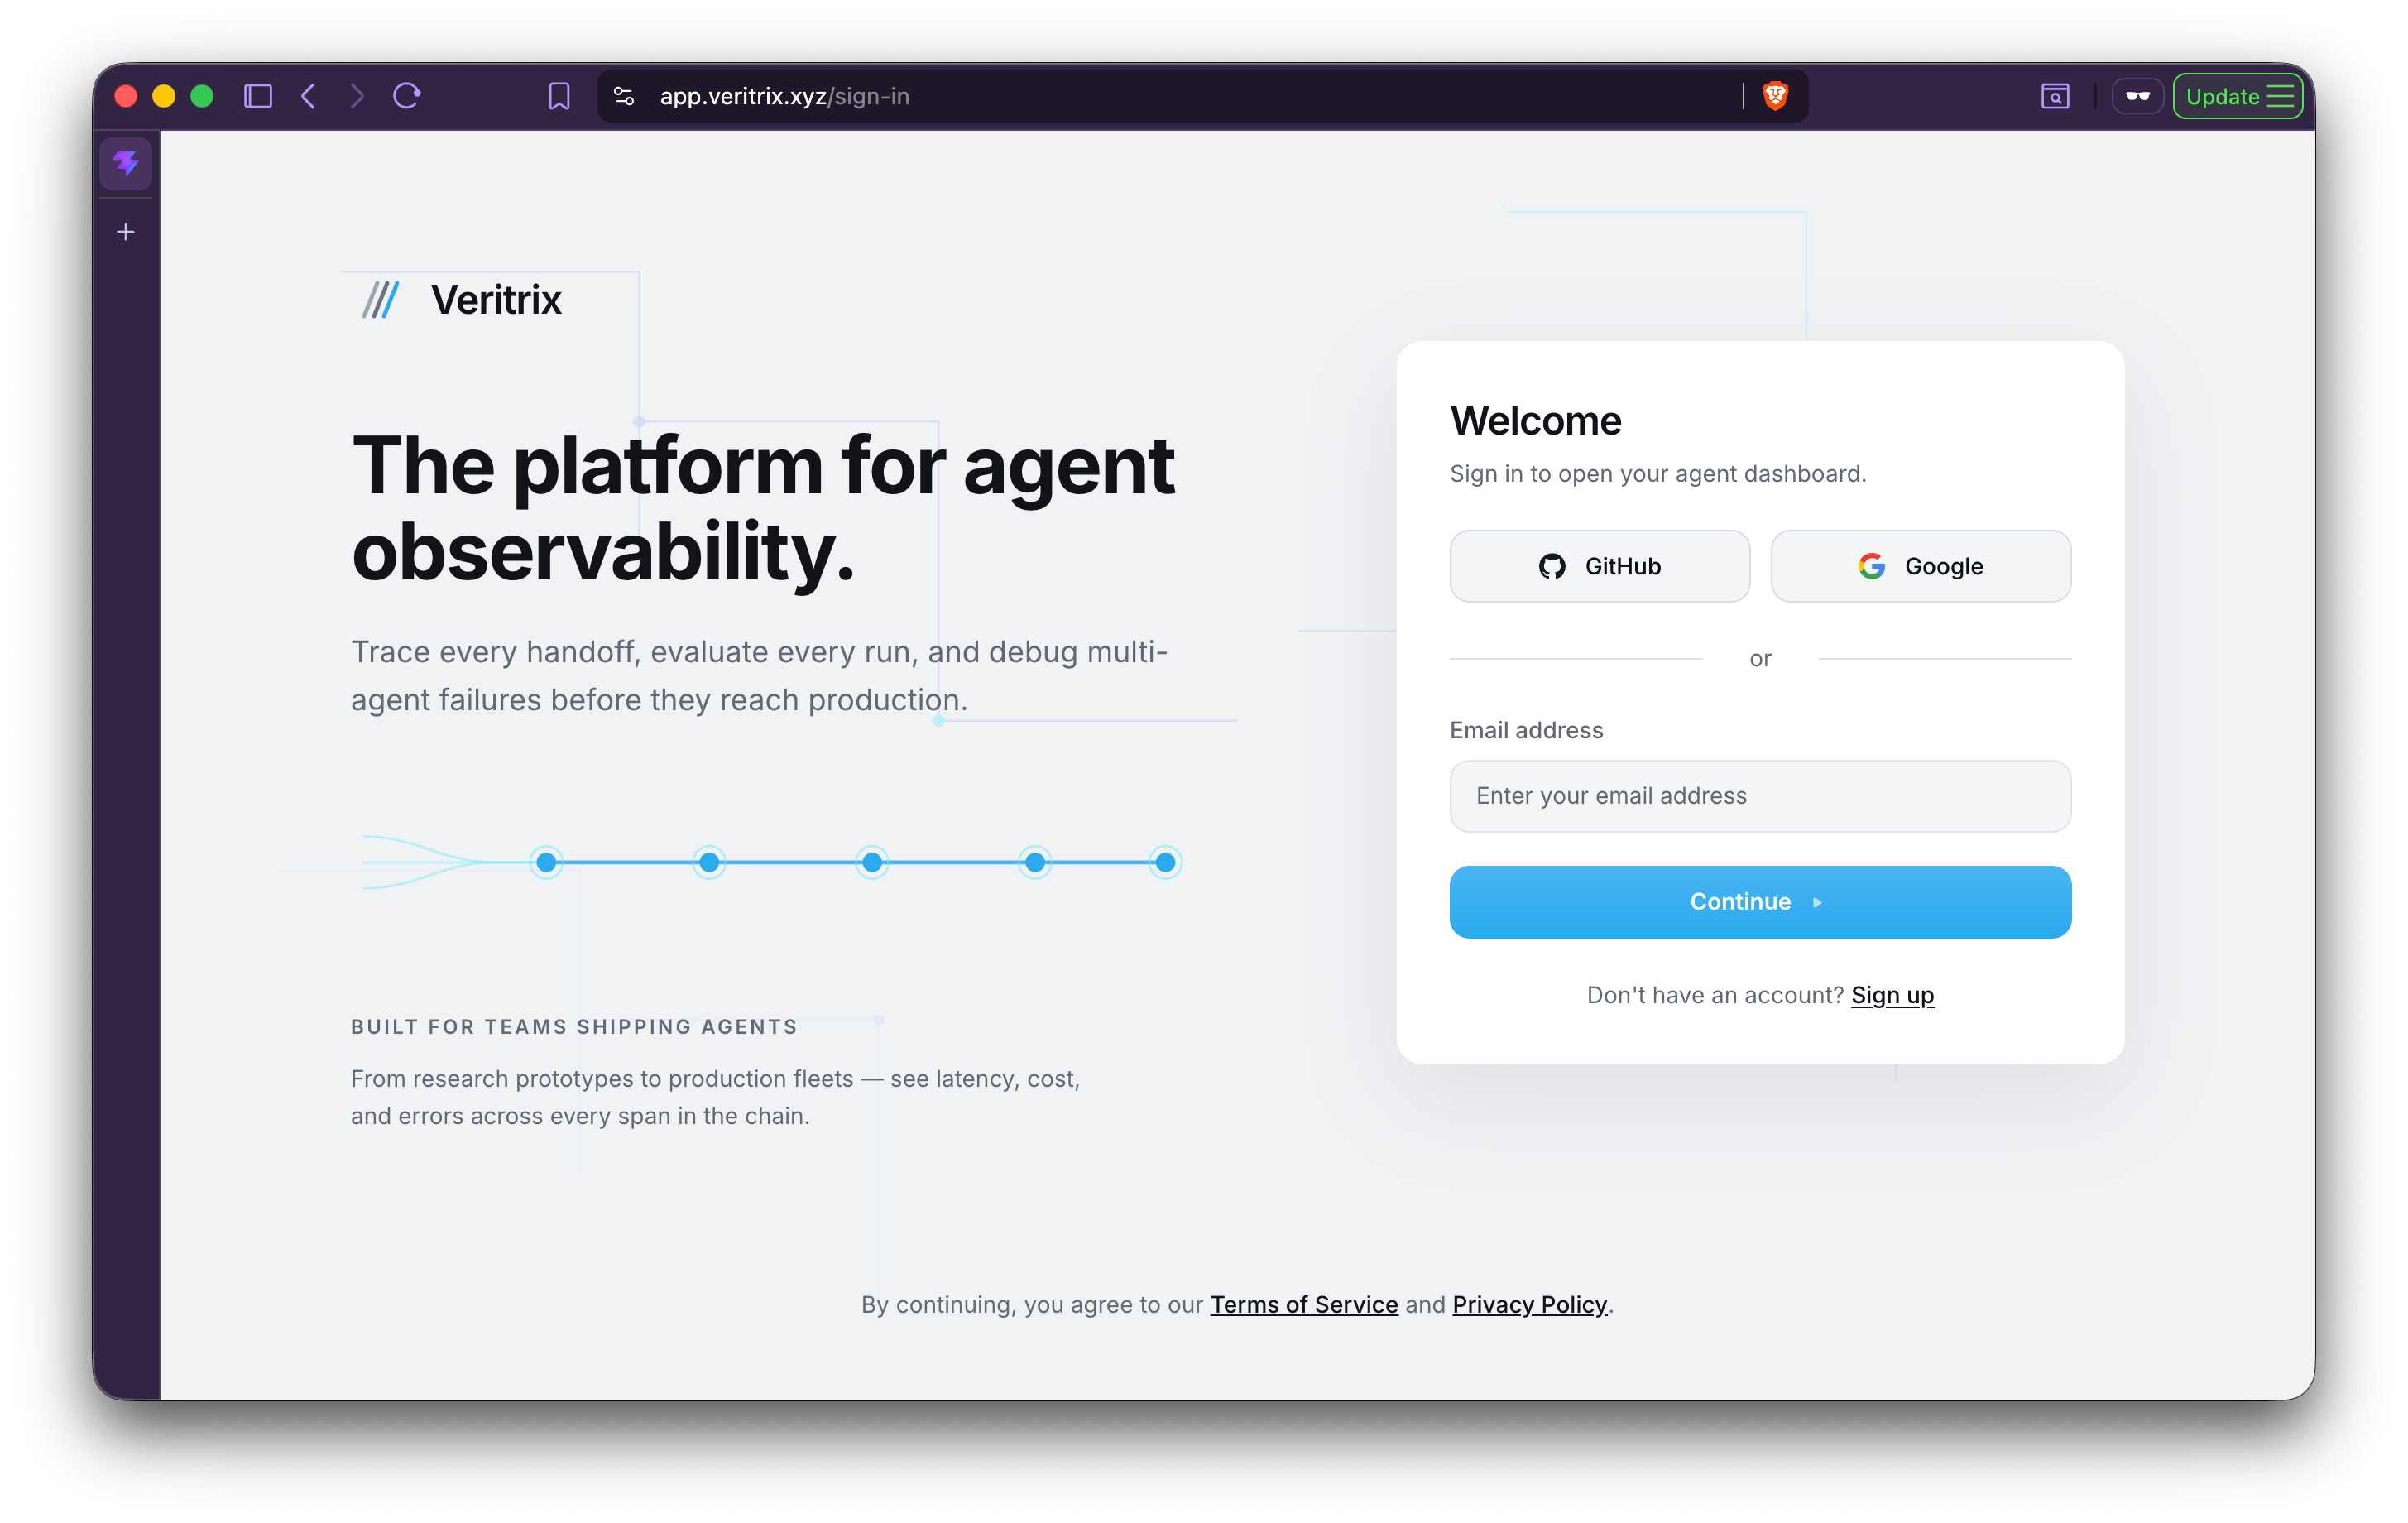Open site settings icon in address bar
The width and height of the screenshot is (2408, 1523).
[x=624, y=96]
